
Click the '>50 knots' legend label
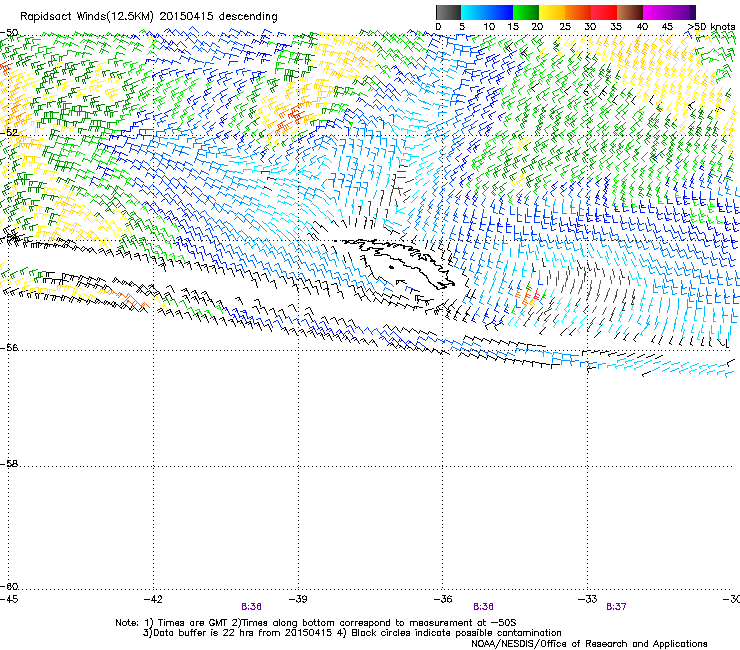[x=711, y=27]
